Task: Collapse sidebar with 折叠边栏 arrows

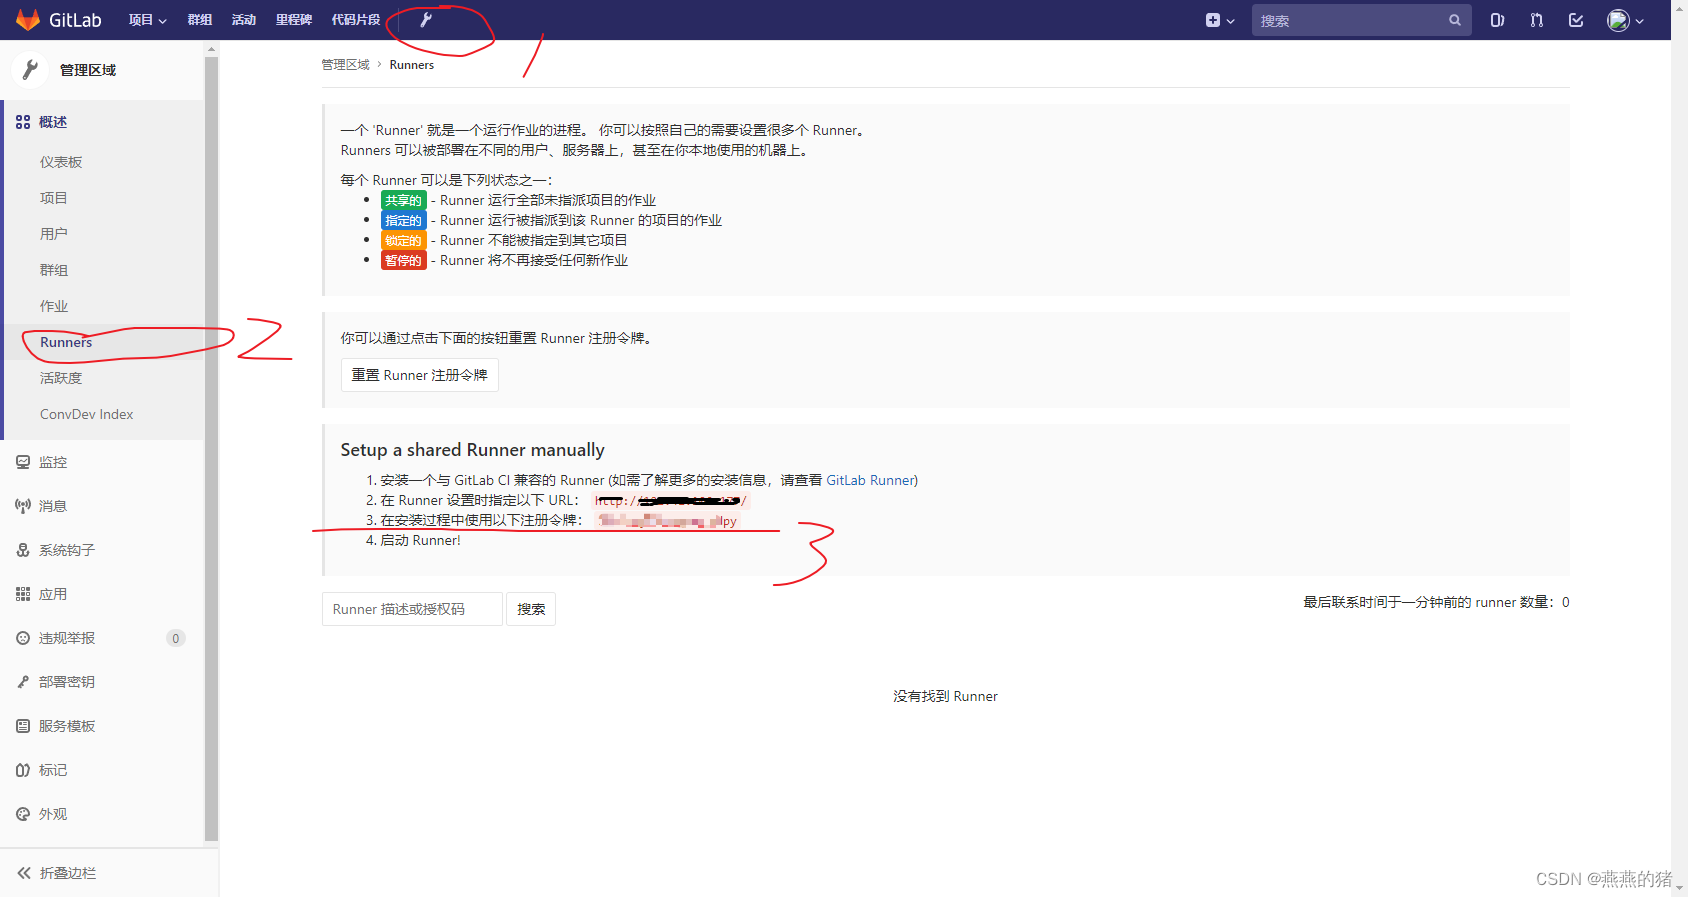Action: (x=24, y=873)
